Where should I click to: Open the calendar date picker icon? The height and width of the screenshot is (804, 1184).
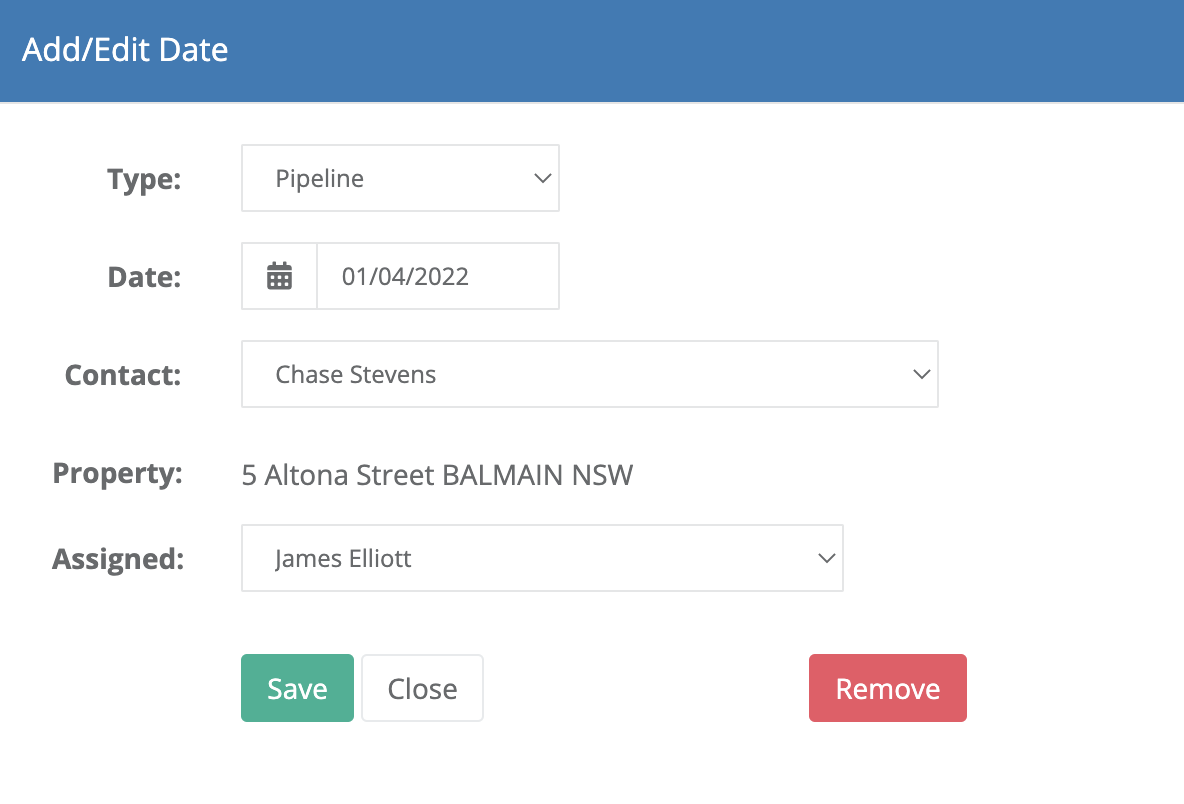[279, 276]
